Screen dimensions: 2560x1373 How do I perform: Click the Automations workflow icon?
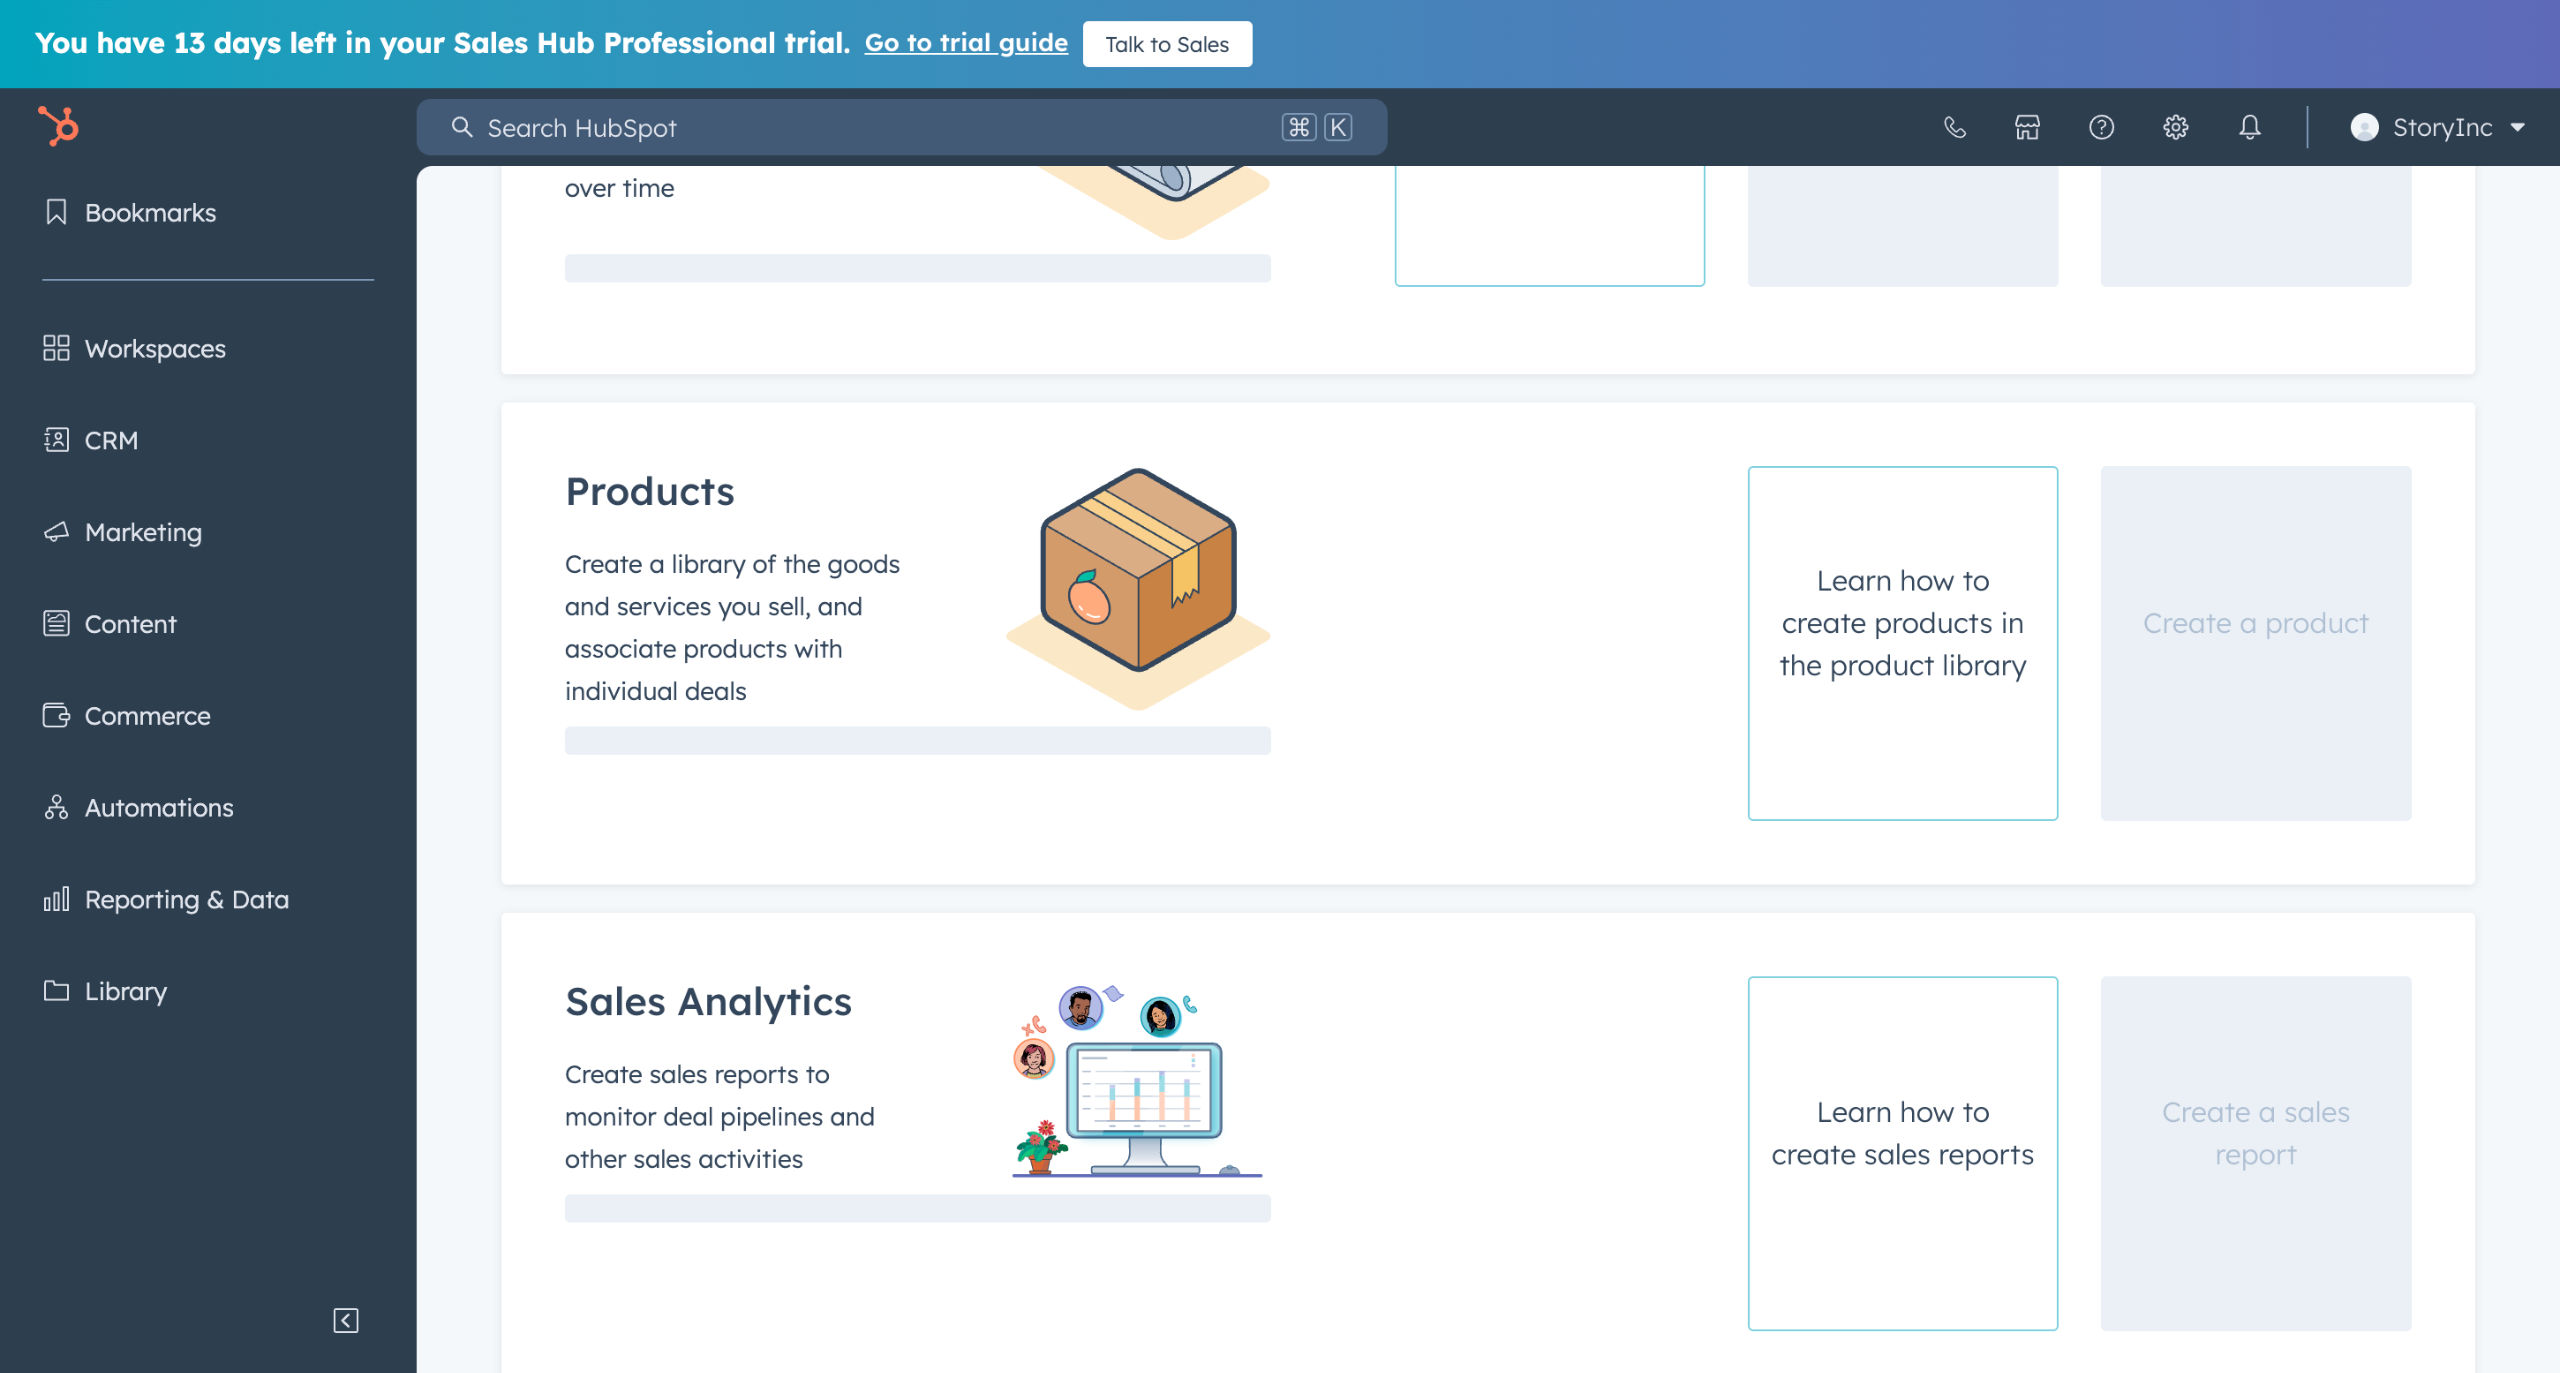[56, 807]
